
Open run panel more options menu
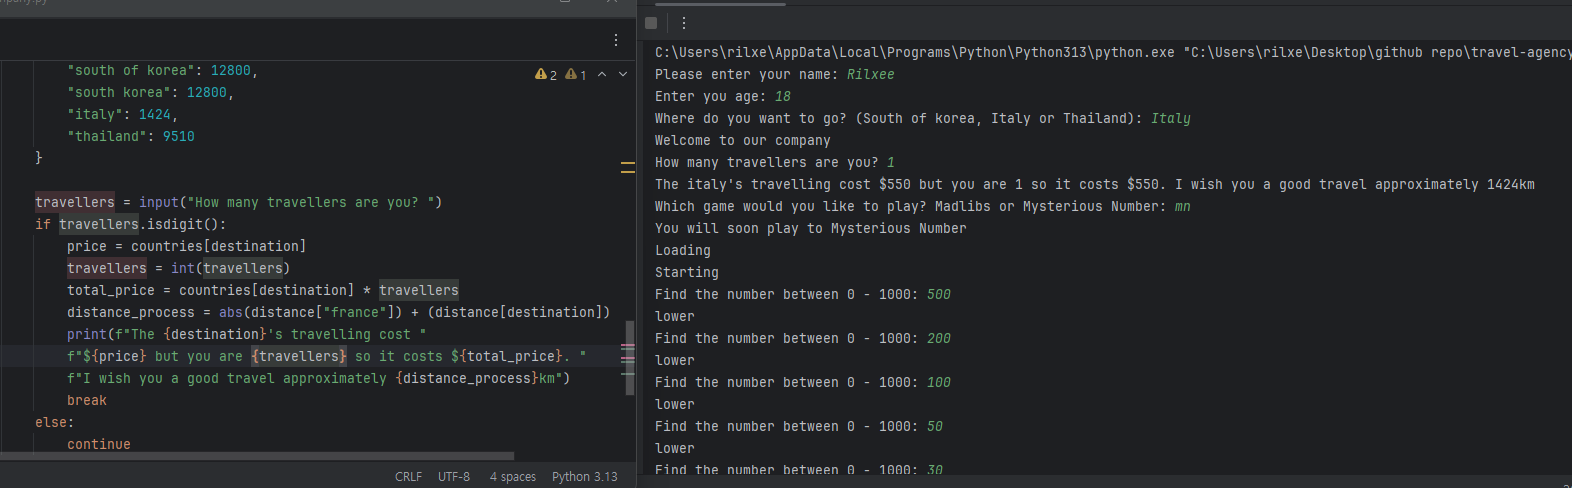pyautogui.click(x=684, y=23)
